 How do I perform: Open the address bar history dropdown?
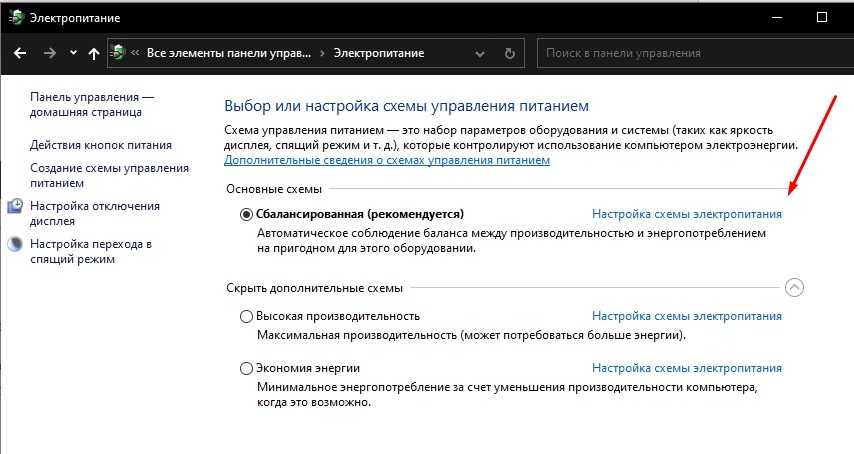pos(479,53)
